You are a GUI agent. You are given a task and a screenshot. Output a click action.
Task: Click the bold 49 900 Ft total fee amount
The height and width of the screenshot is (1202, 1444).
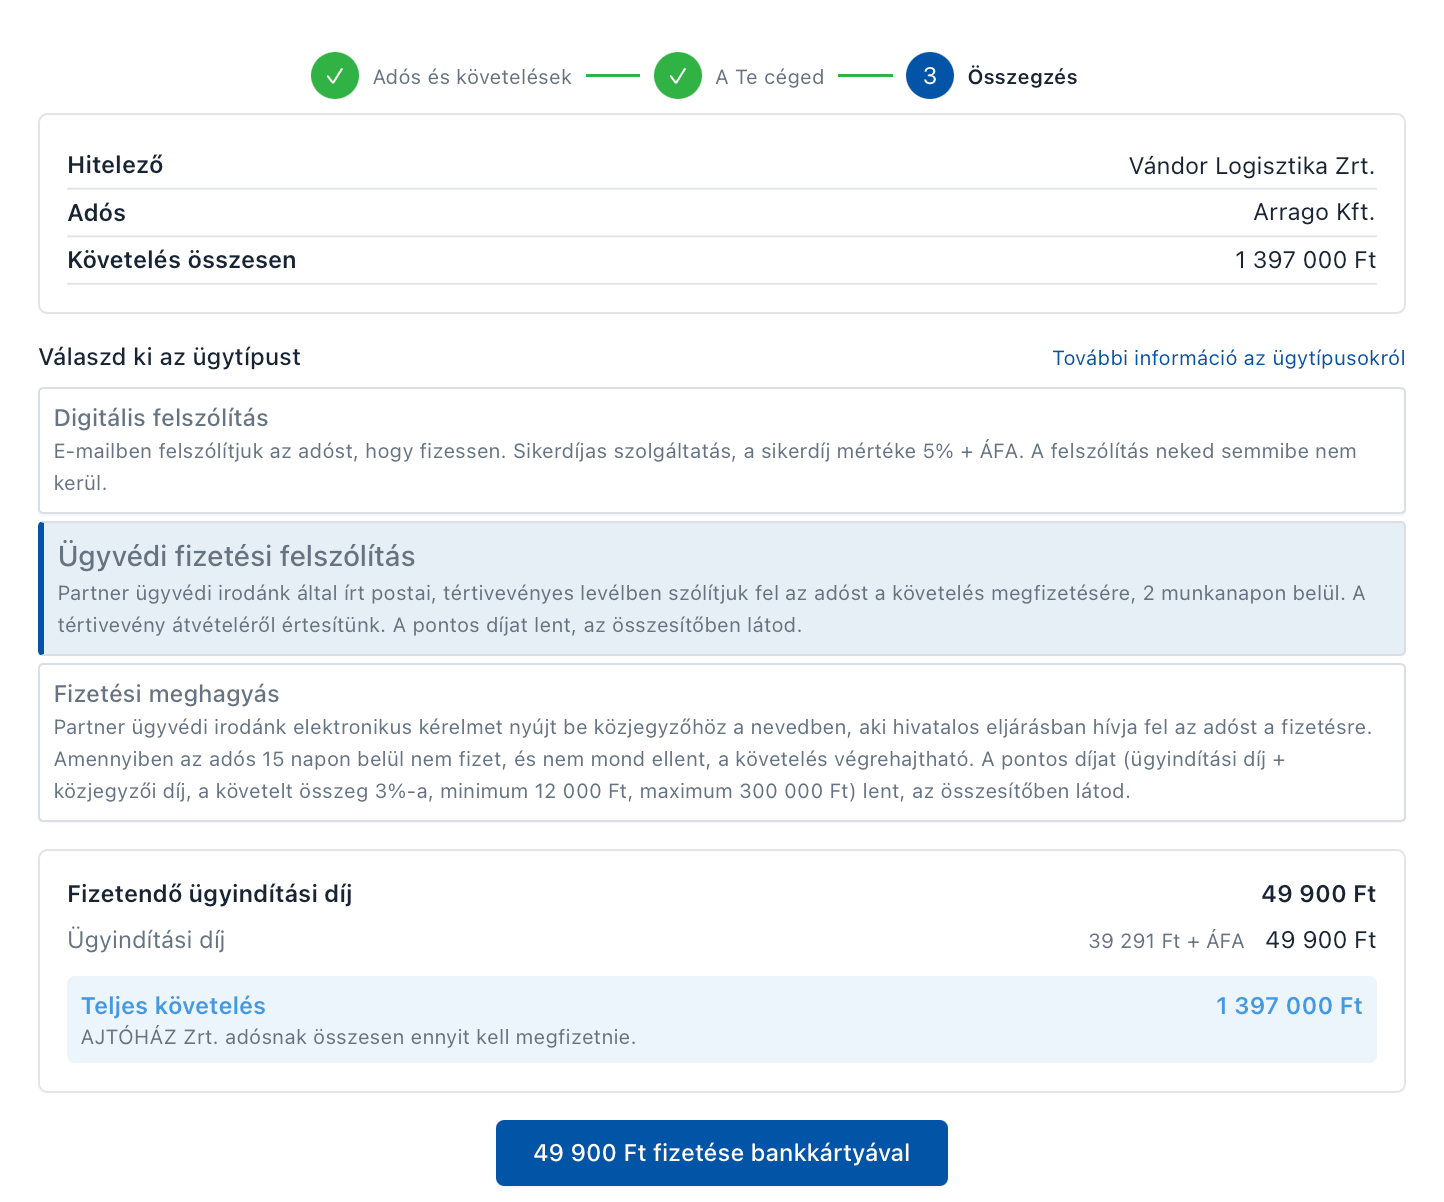(1319, 894)
